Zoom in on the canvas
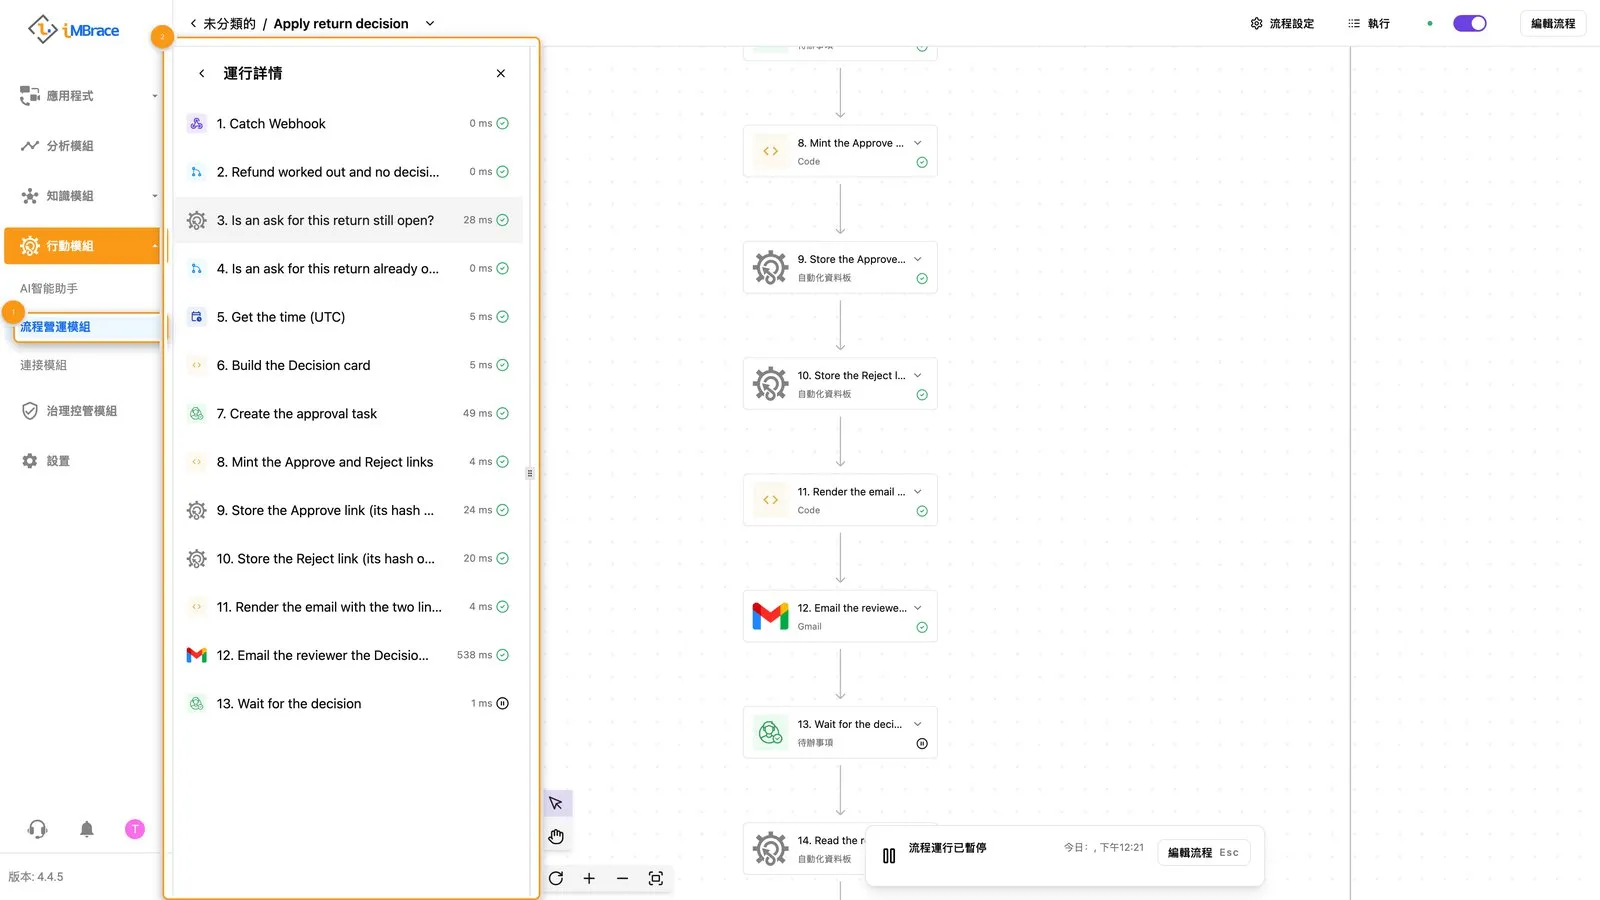 coord(589,878)
